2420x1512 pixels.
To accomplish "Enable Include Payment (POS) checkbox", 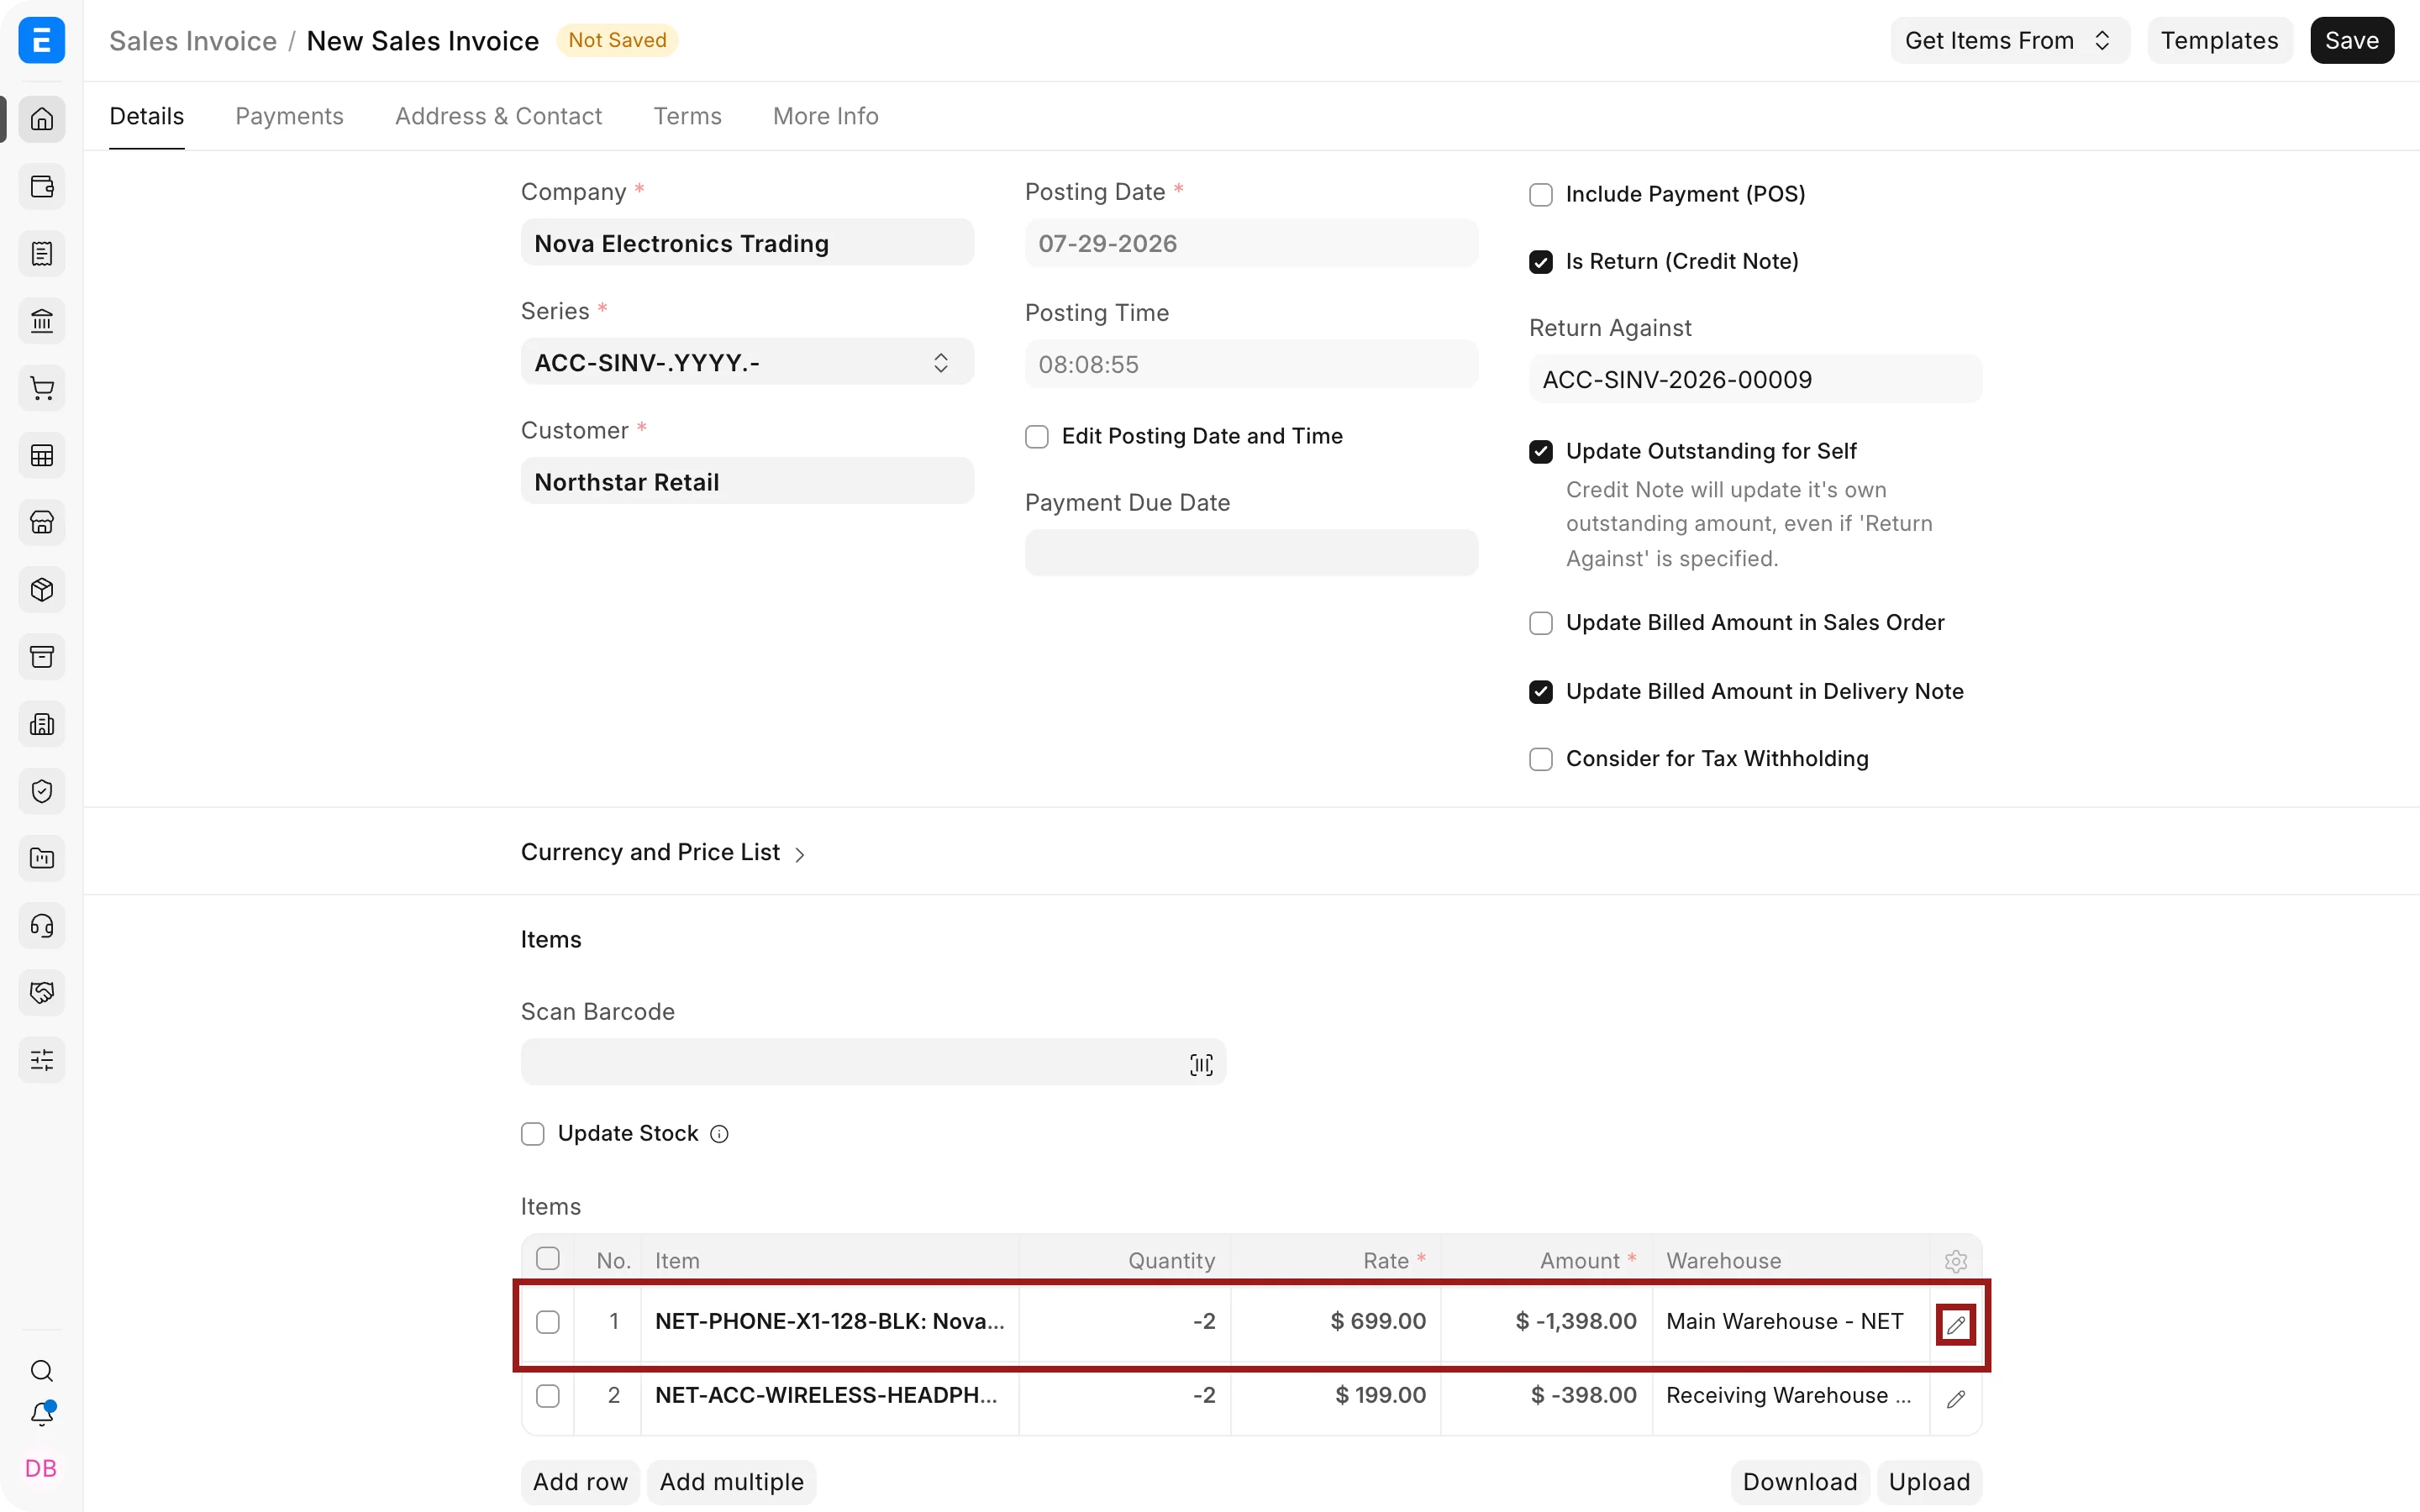I will coord(1541,195).
